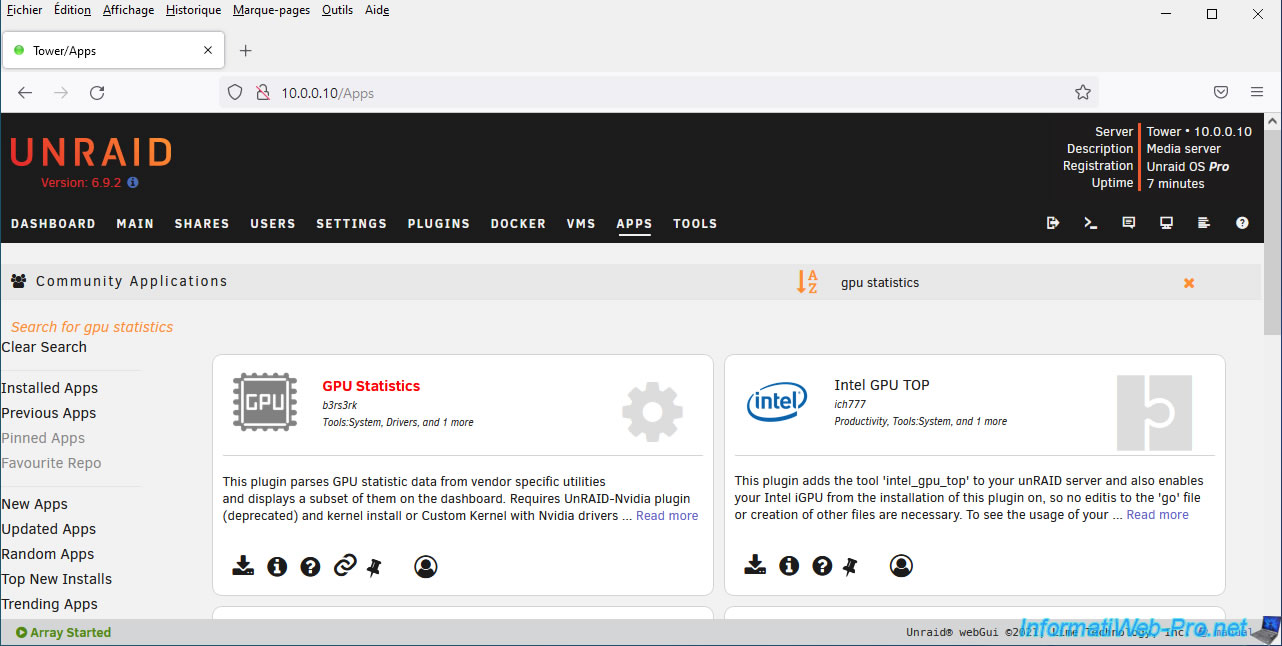Expand Read more for Intel GPU TOP
Image resolution: width=1282 pixels, height=646 pixels.
1157,515
